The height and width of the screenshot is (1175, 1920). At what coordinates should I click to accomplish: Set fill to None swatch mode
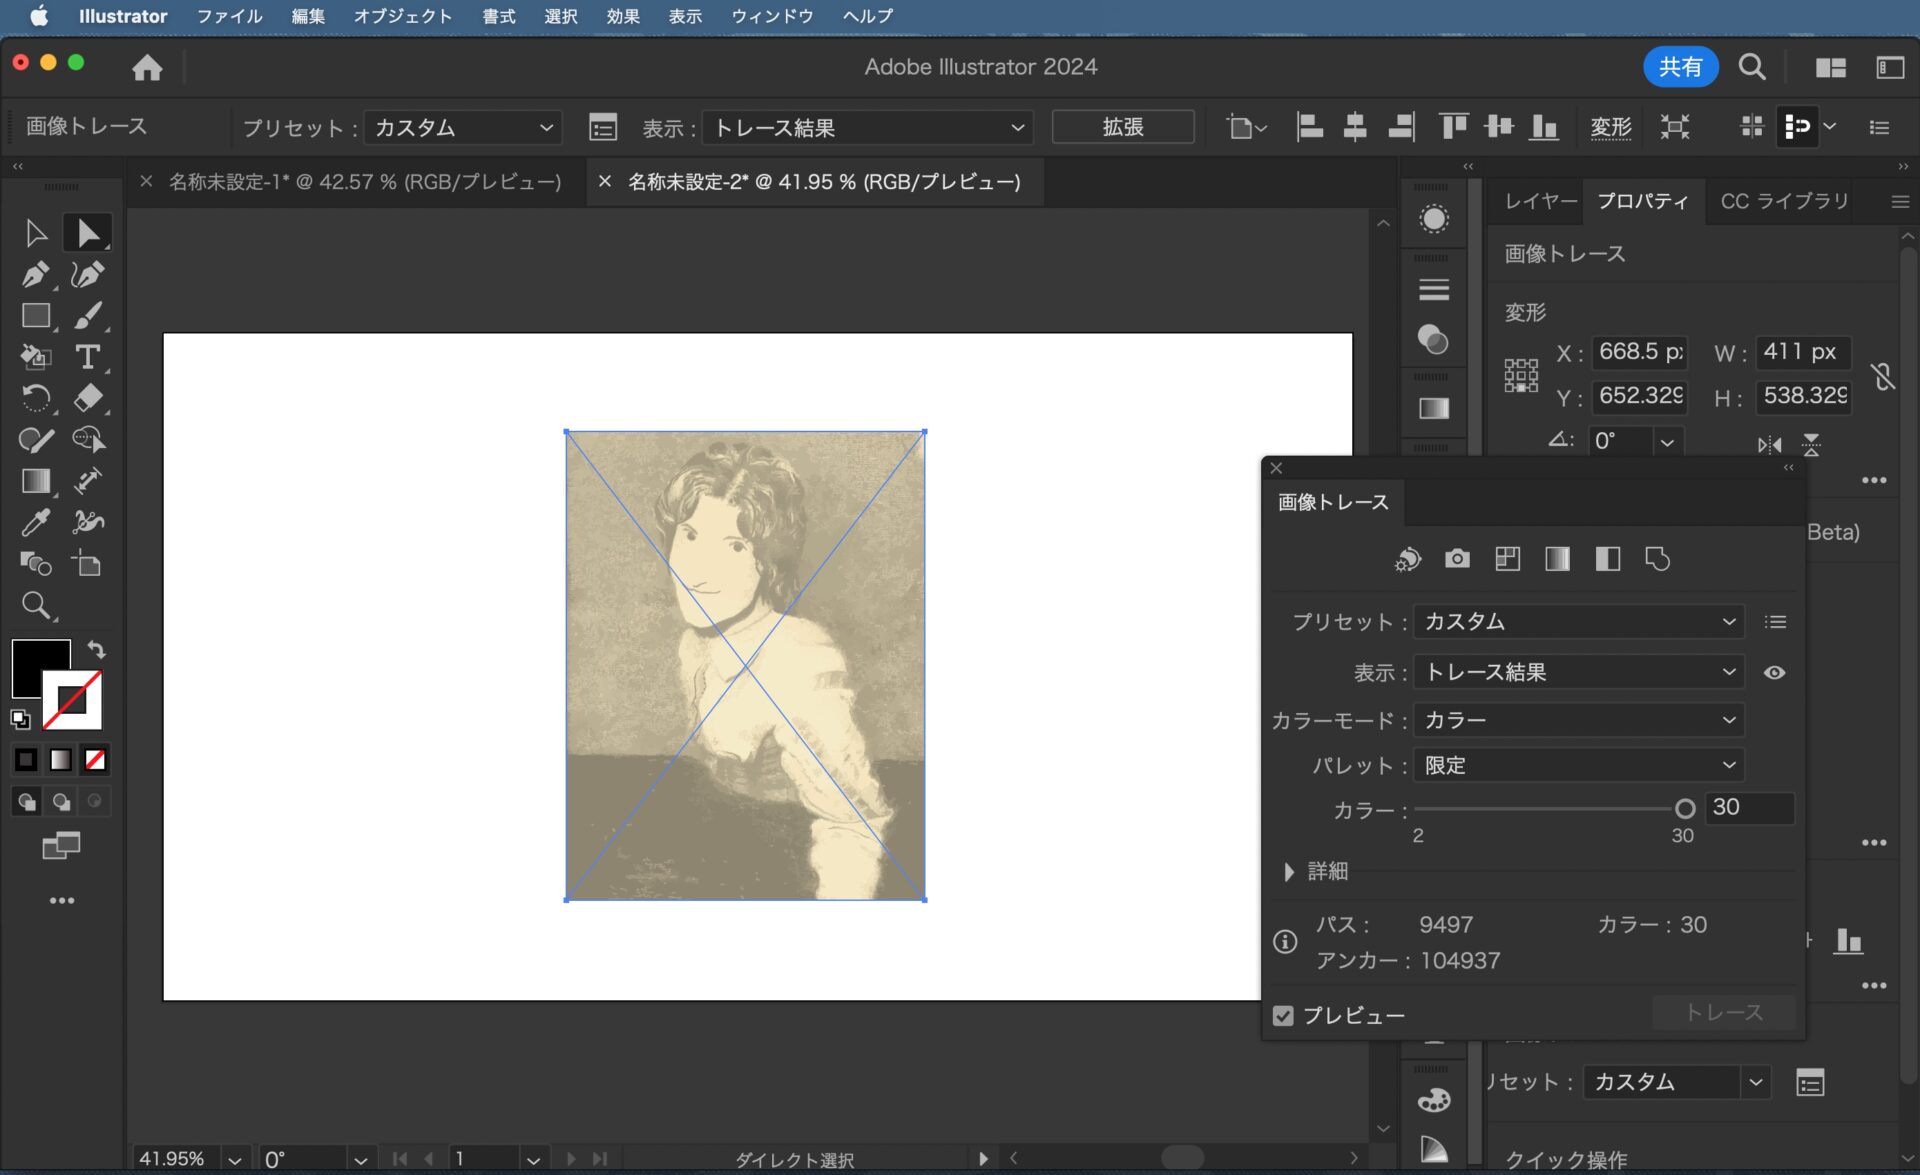click(x=95, y=760)
